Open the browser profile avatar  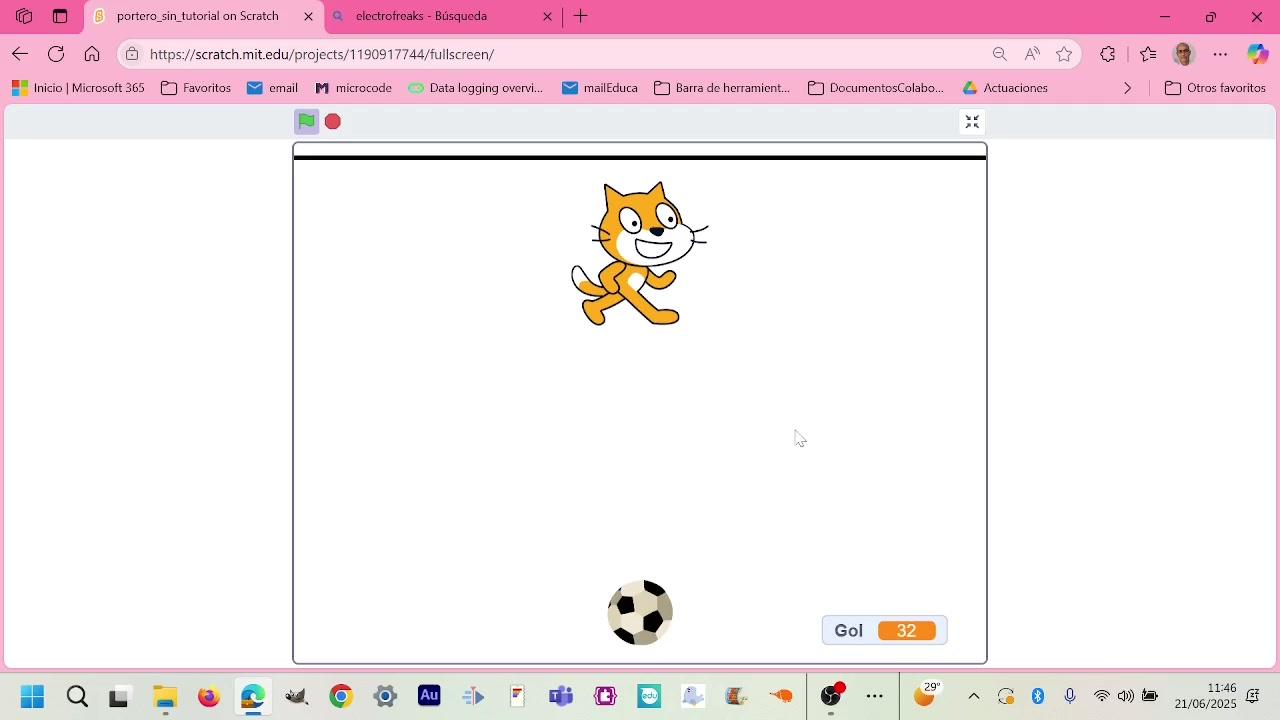[1184, 54]
